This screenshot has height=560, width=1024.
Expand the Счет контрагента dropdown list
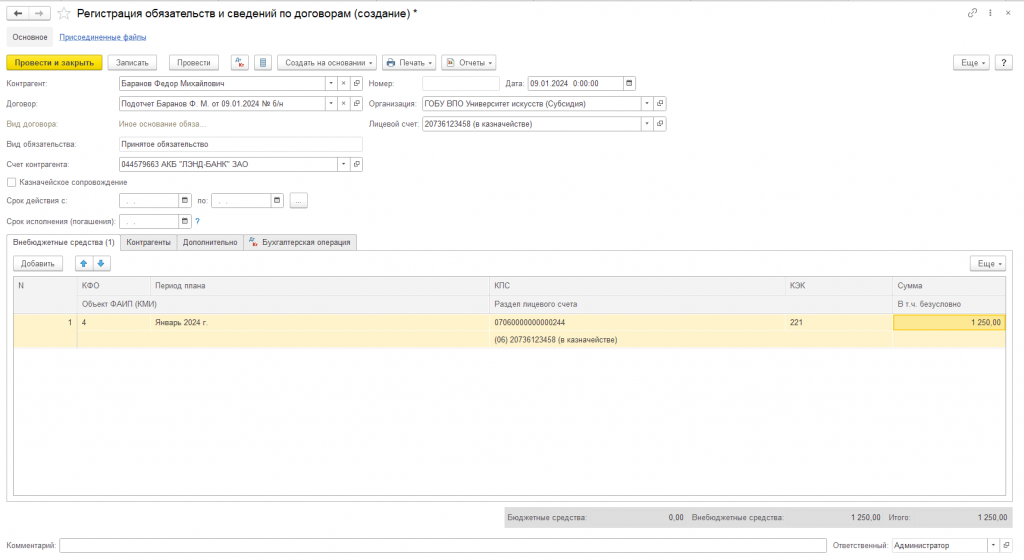(x=344, y=164)
